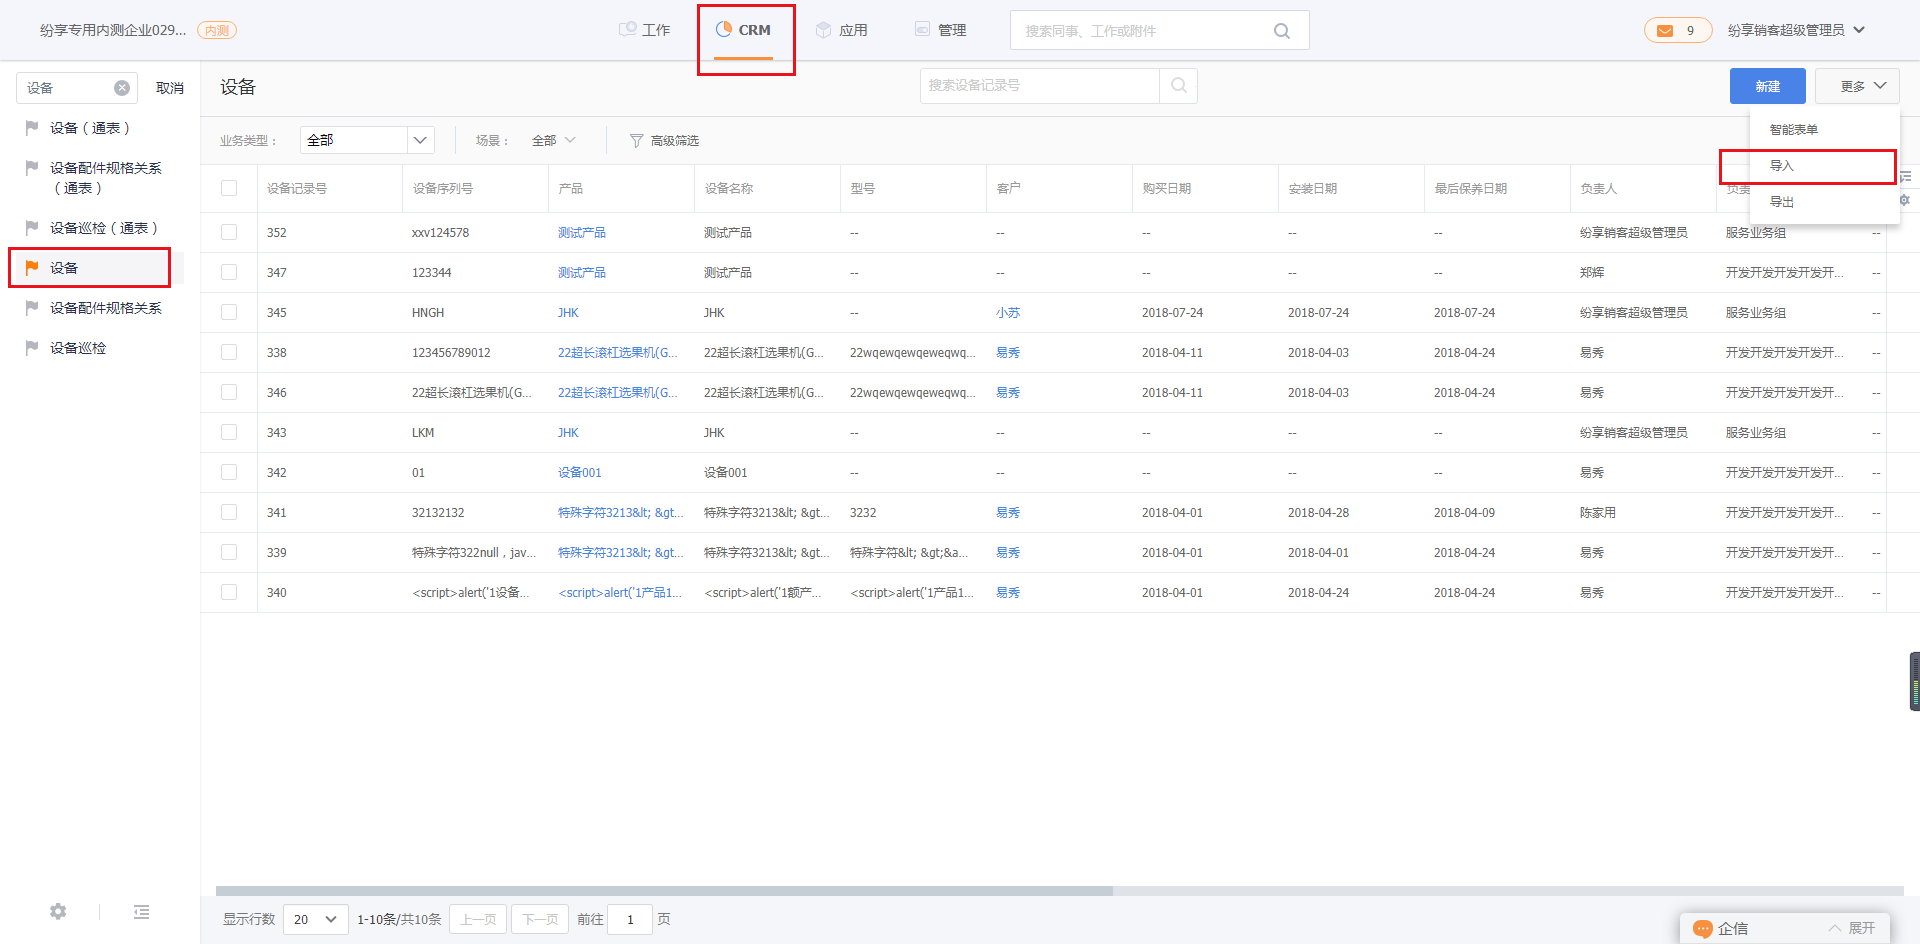The image size is (1920, 944).
Task: Open the 业务类型 全部 dropdown
Action: point(367,140)
